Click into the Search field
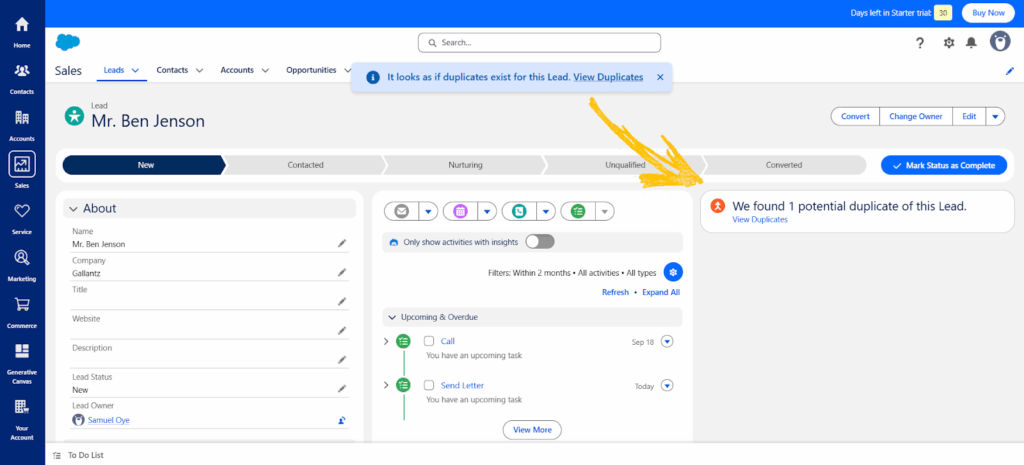1024x465 pixels. click(540, 43)
